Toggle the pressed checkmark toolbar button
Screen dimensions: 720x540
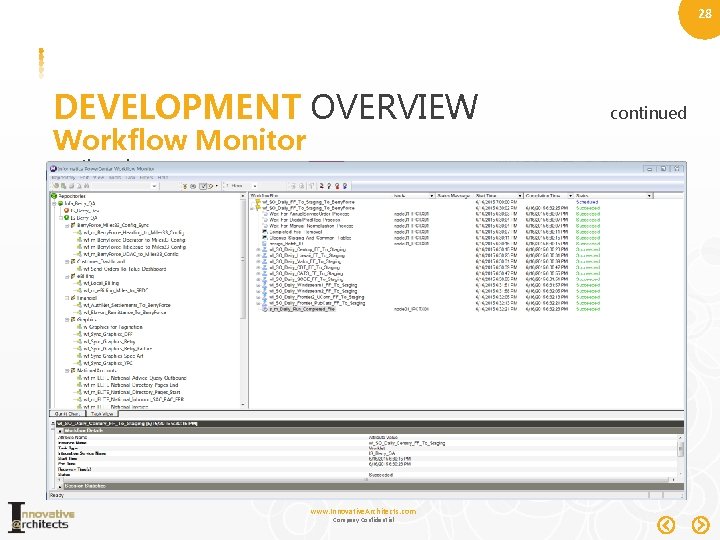click(203, 186)
